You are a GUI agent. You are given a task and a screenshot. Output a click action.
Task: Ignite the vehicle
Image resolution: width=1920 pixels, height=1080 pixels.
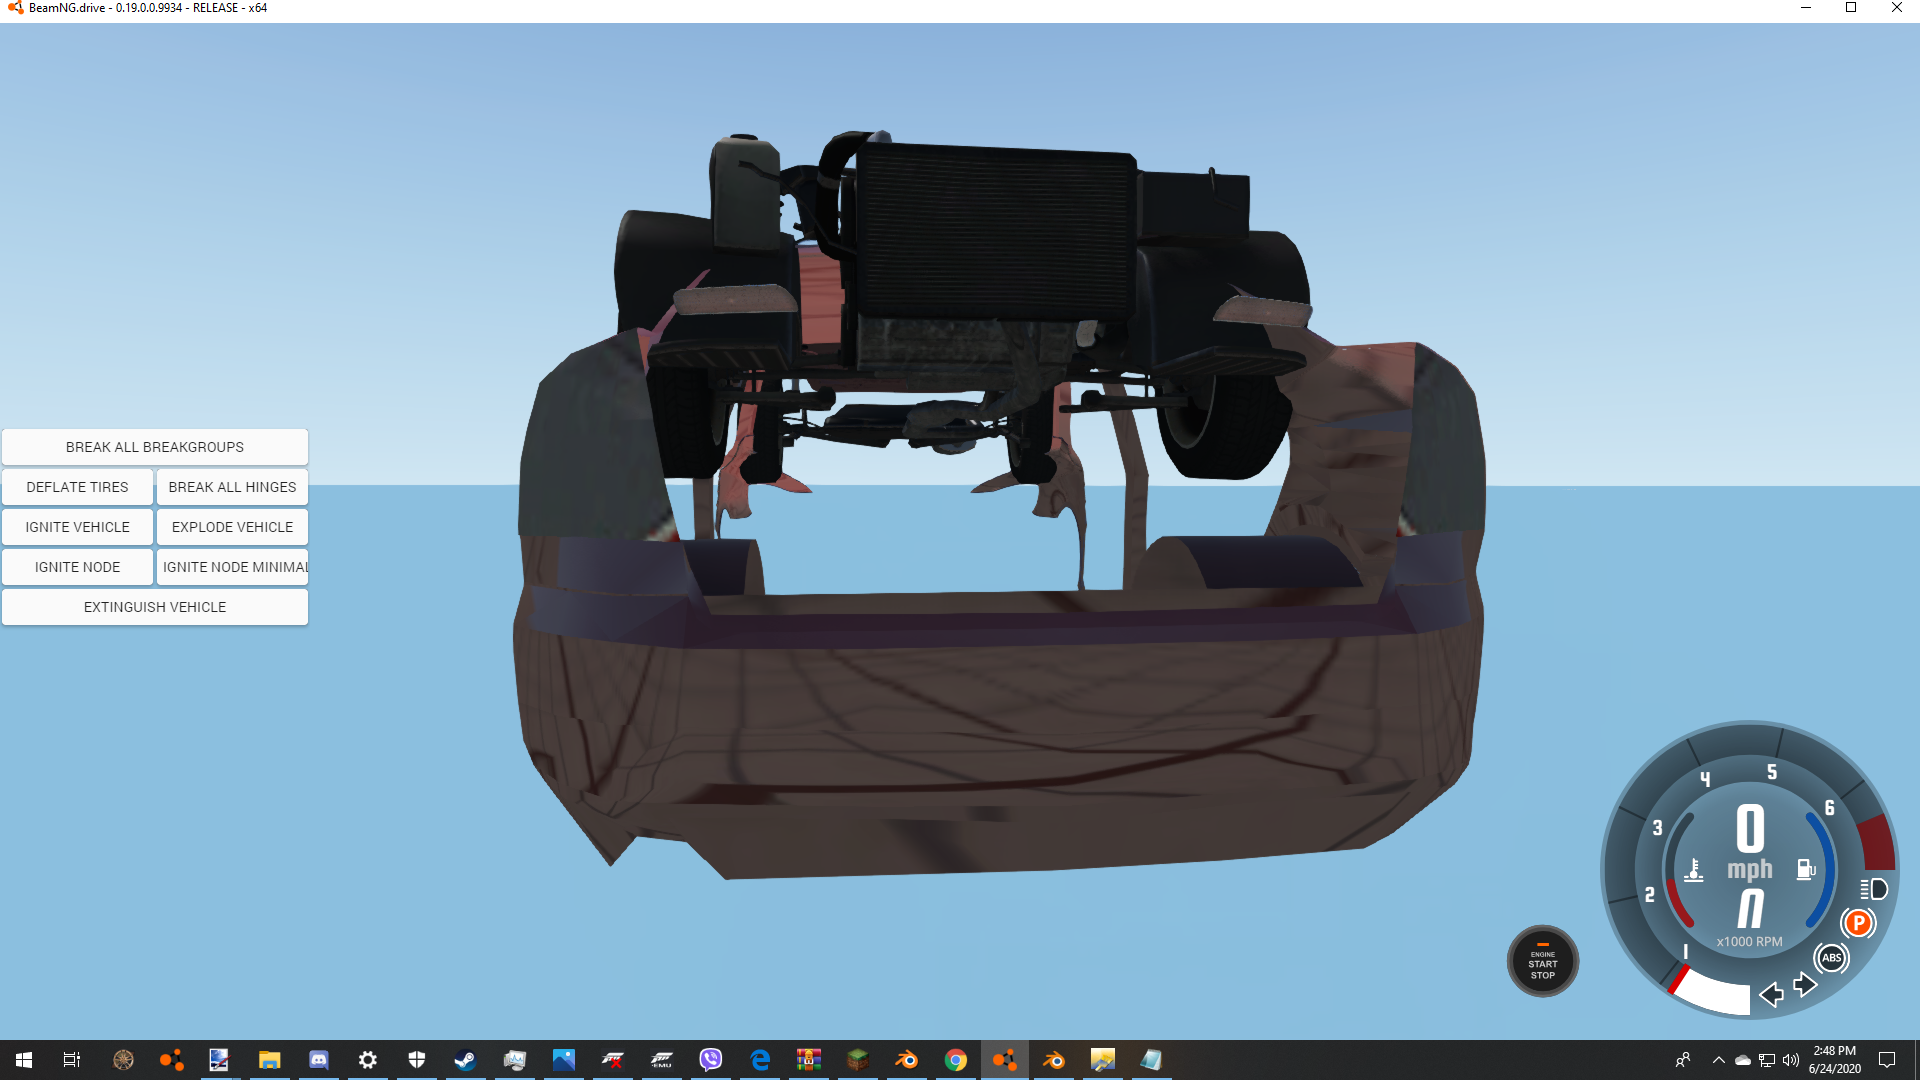[77, 527]
